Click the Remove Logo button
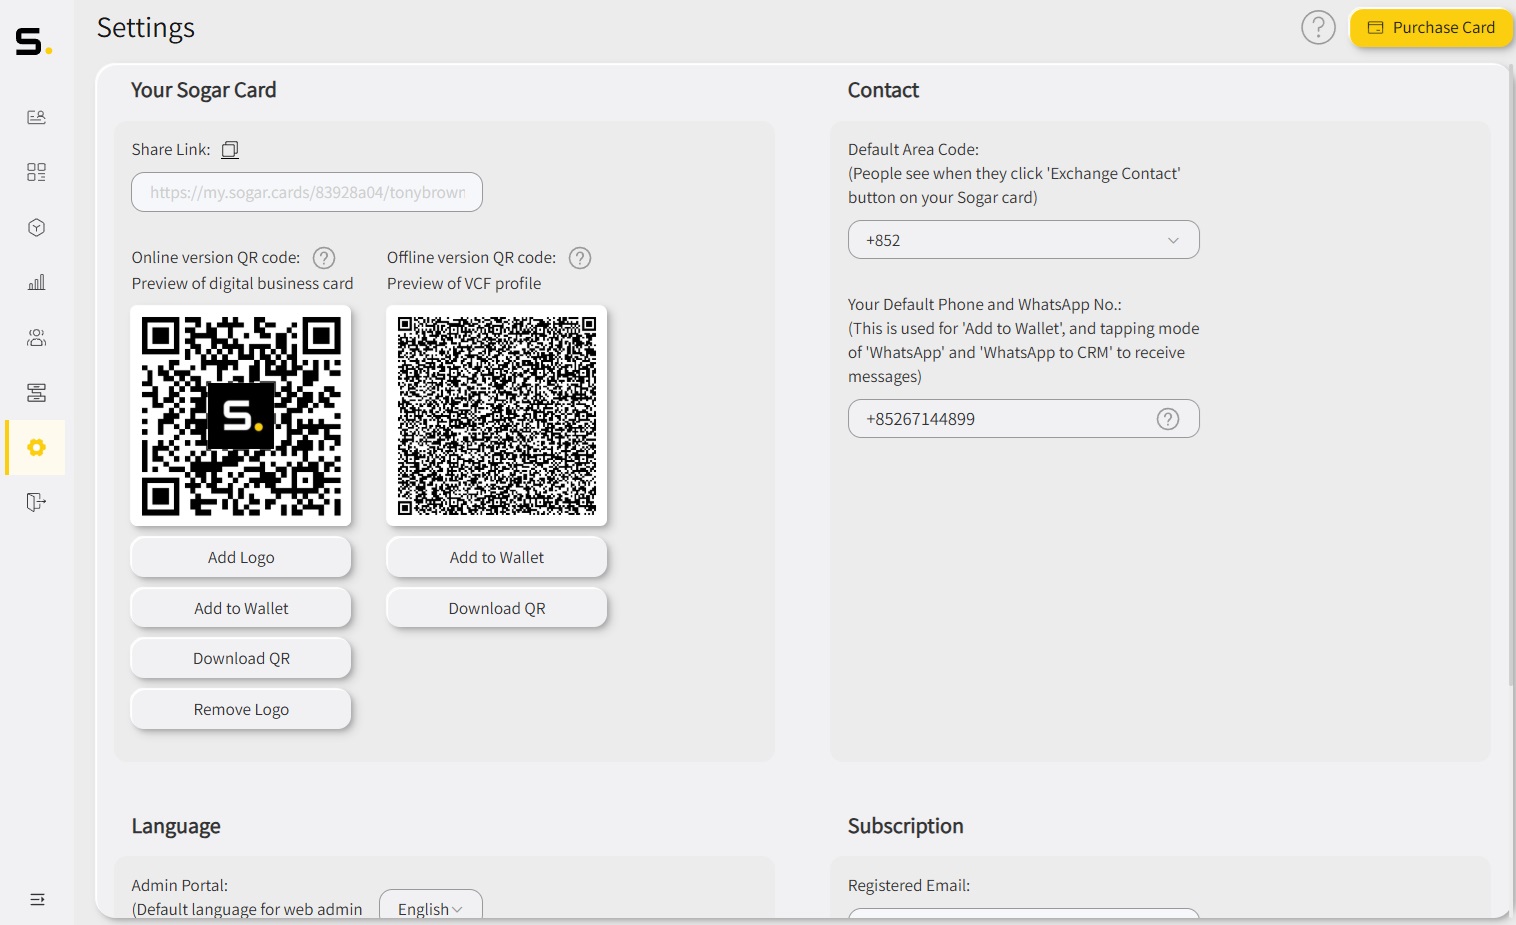Screen dimensions: 1516x925 click(241, 709)
